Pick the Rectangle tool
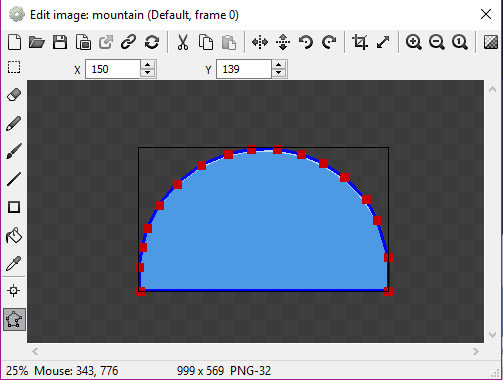Image resolution: width=503 pixels, height=380 pixels. click(x=14, y=207)
